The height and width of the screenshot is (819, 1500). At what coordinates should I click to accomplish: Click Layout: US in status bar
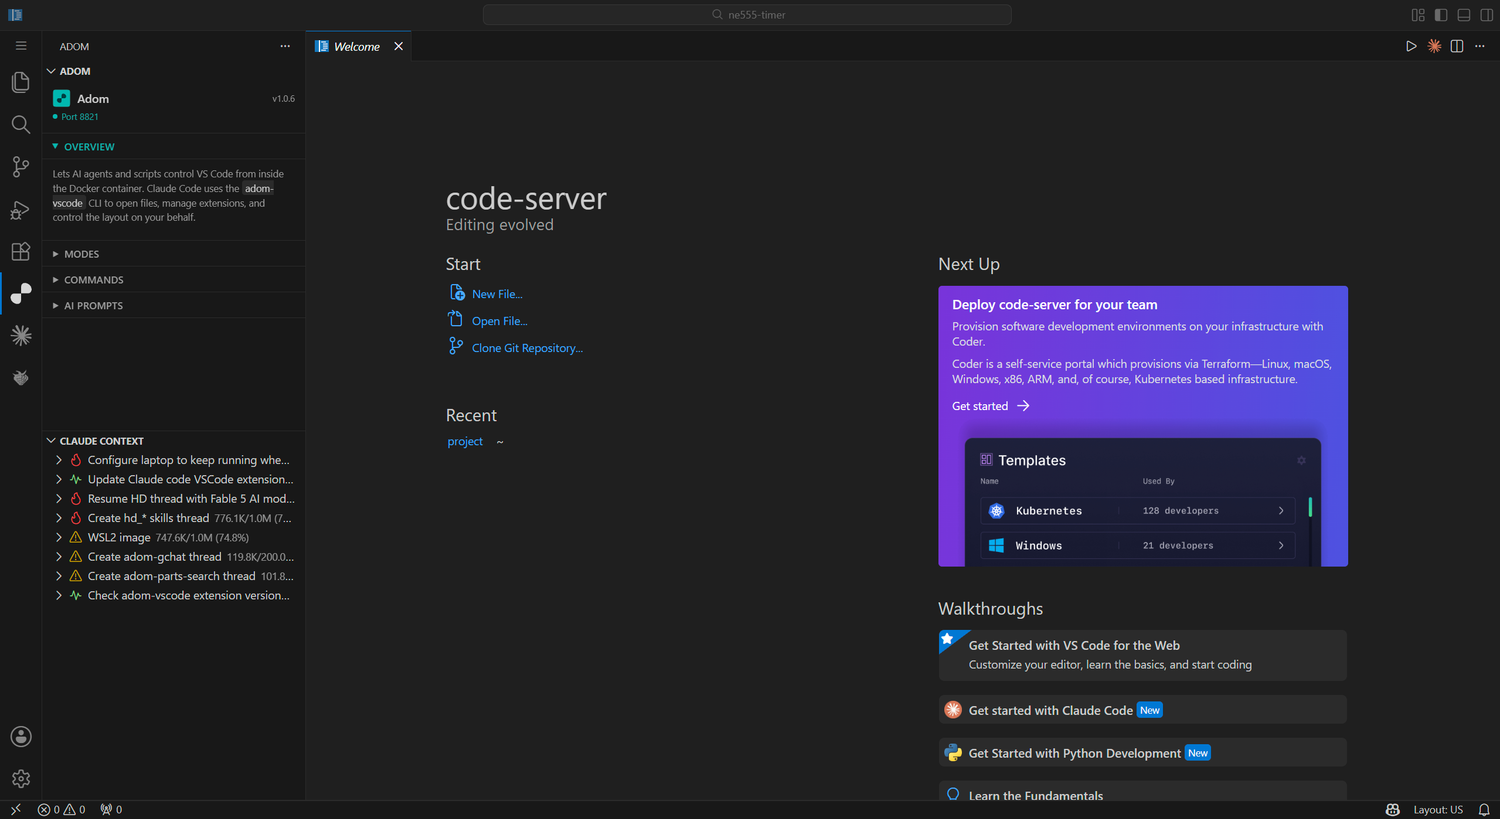pyautogui.click(x=1438, y=810)
